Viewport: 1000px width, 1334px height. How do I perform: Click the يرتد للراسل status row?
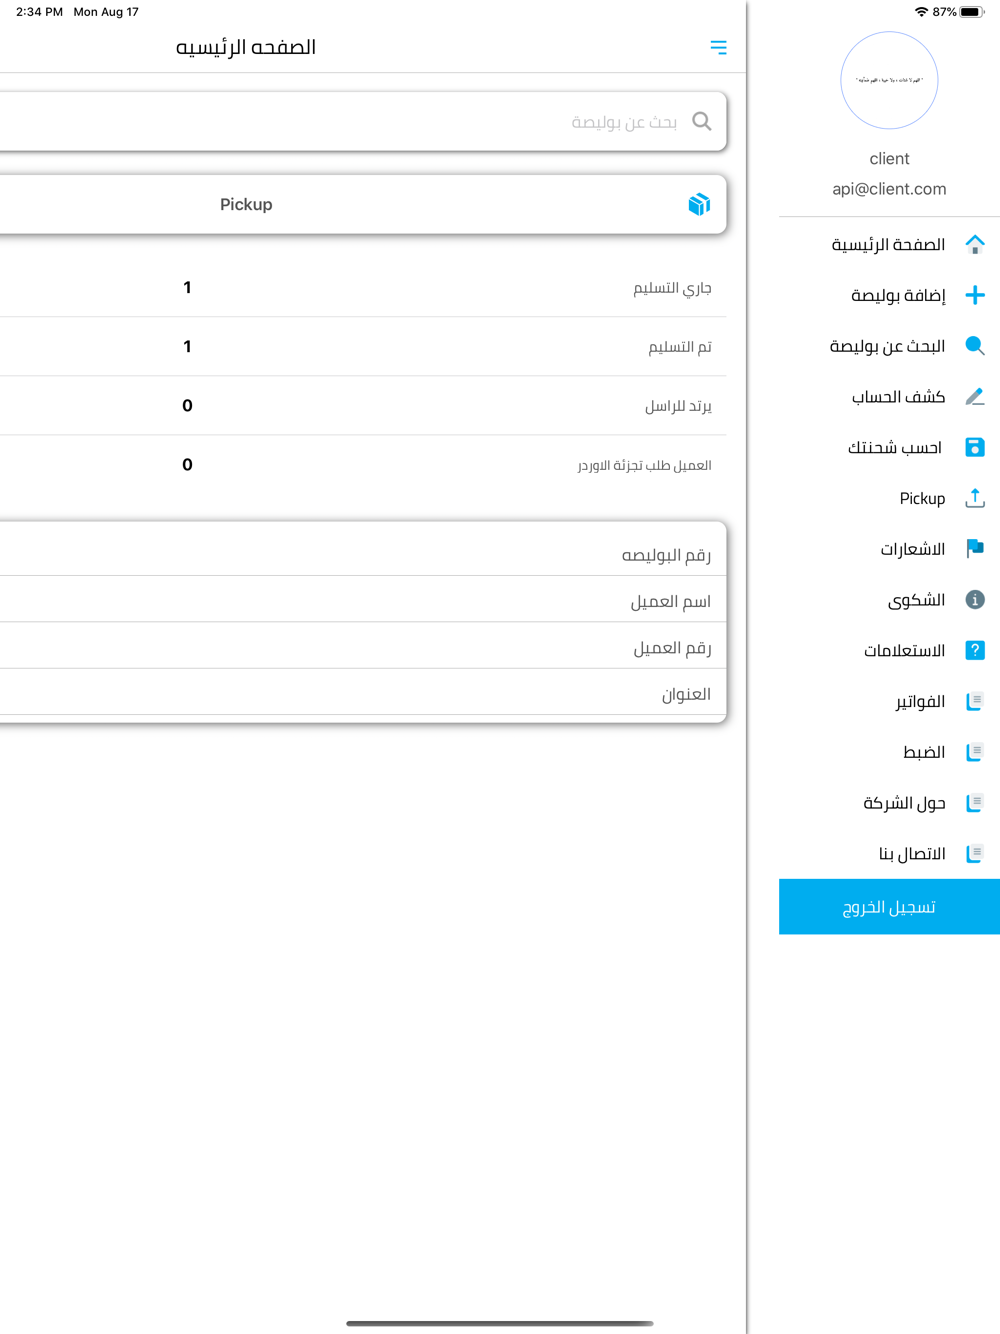pyautogui.click(x=363, y=406)
